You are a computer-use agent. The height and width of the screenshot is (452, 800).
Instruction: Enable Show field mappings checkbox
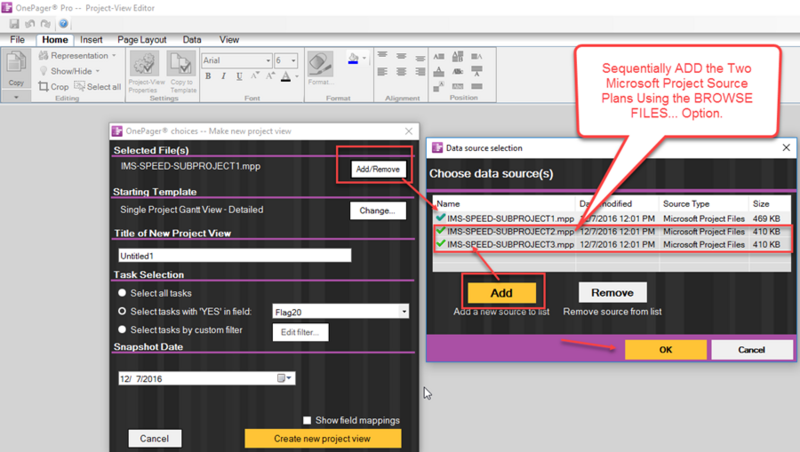click(307, 420)
